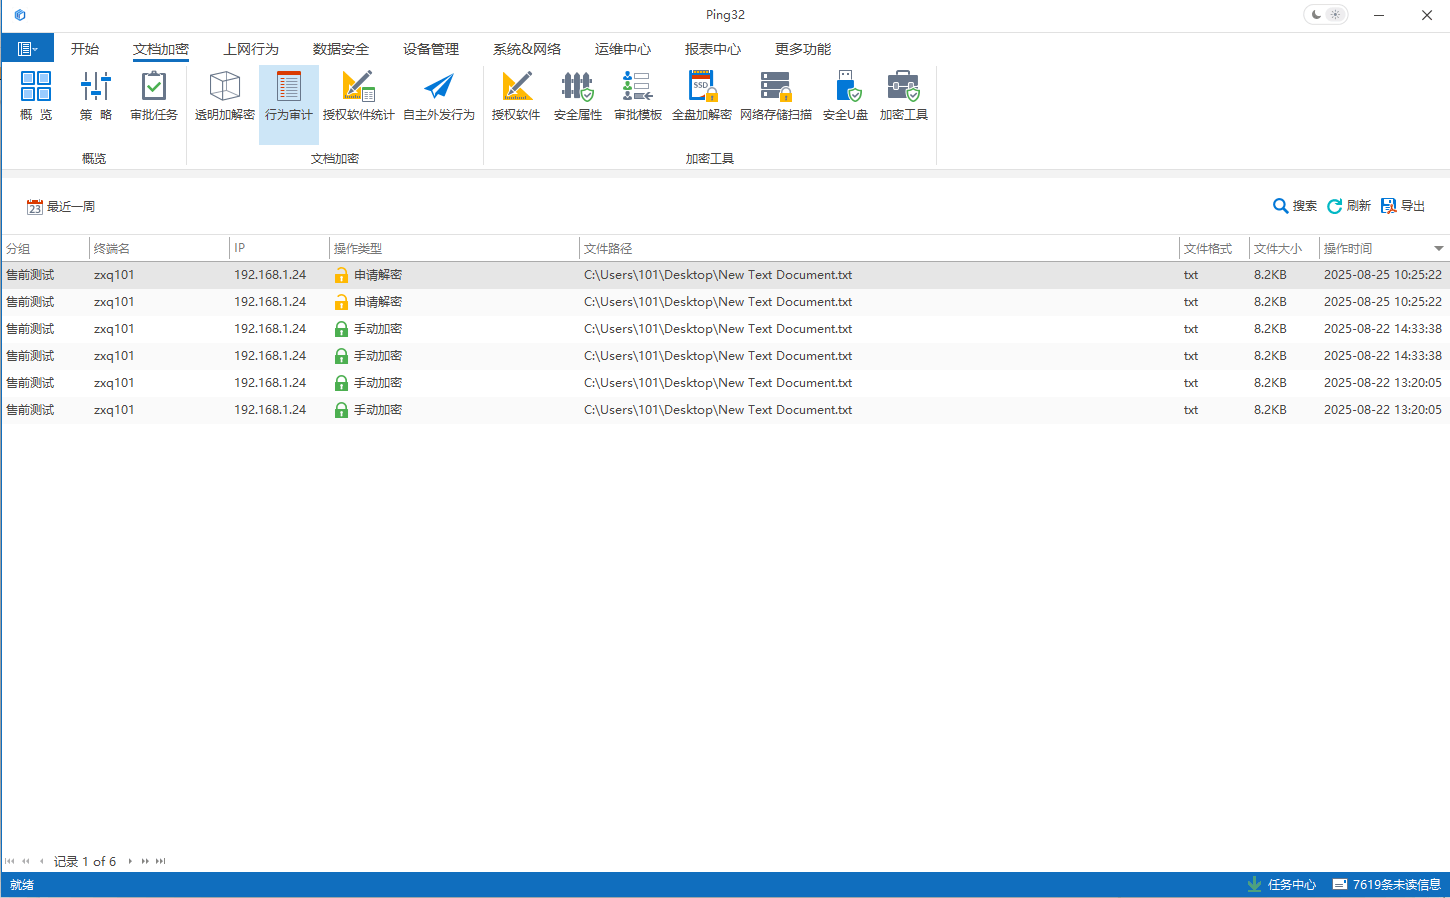Sort by the 终端名 column header

coord(159,248)
